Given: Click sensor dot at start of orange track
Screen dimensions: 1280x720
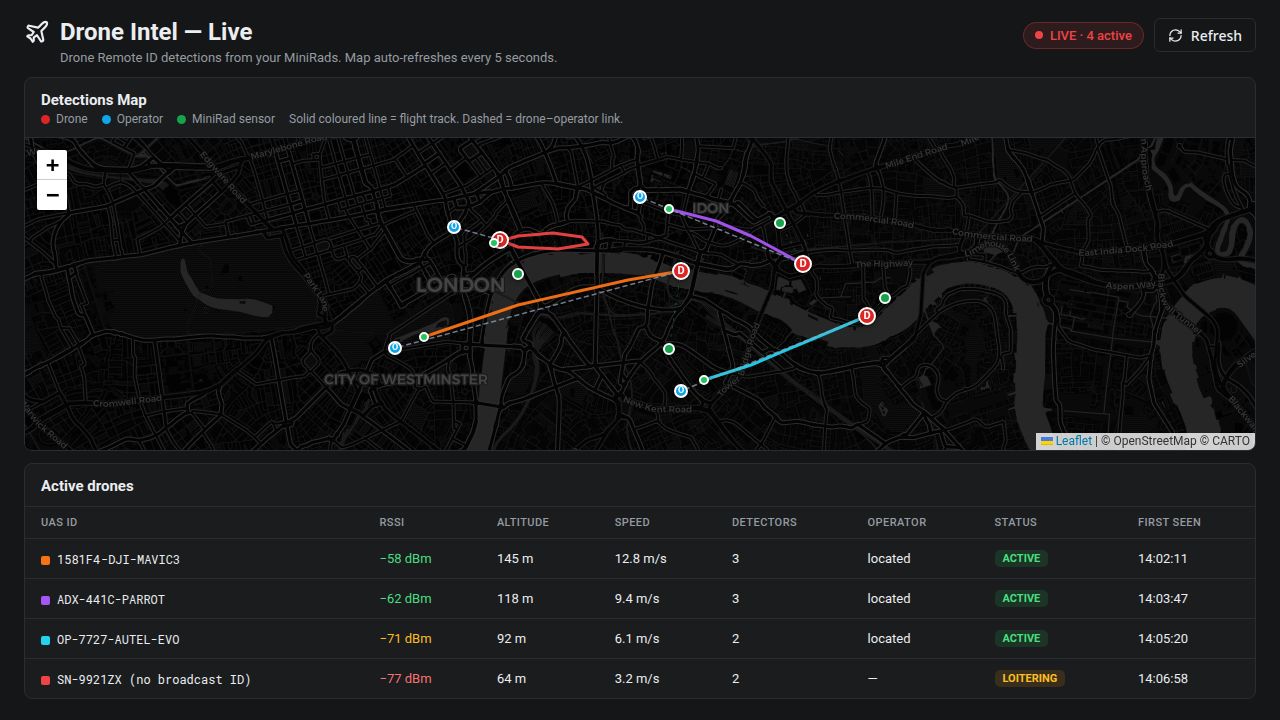Looking at the screenshot, I should pos(424,337).
